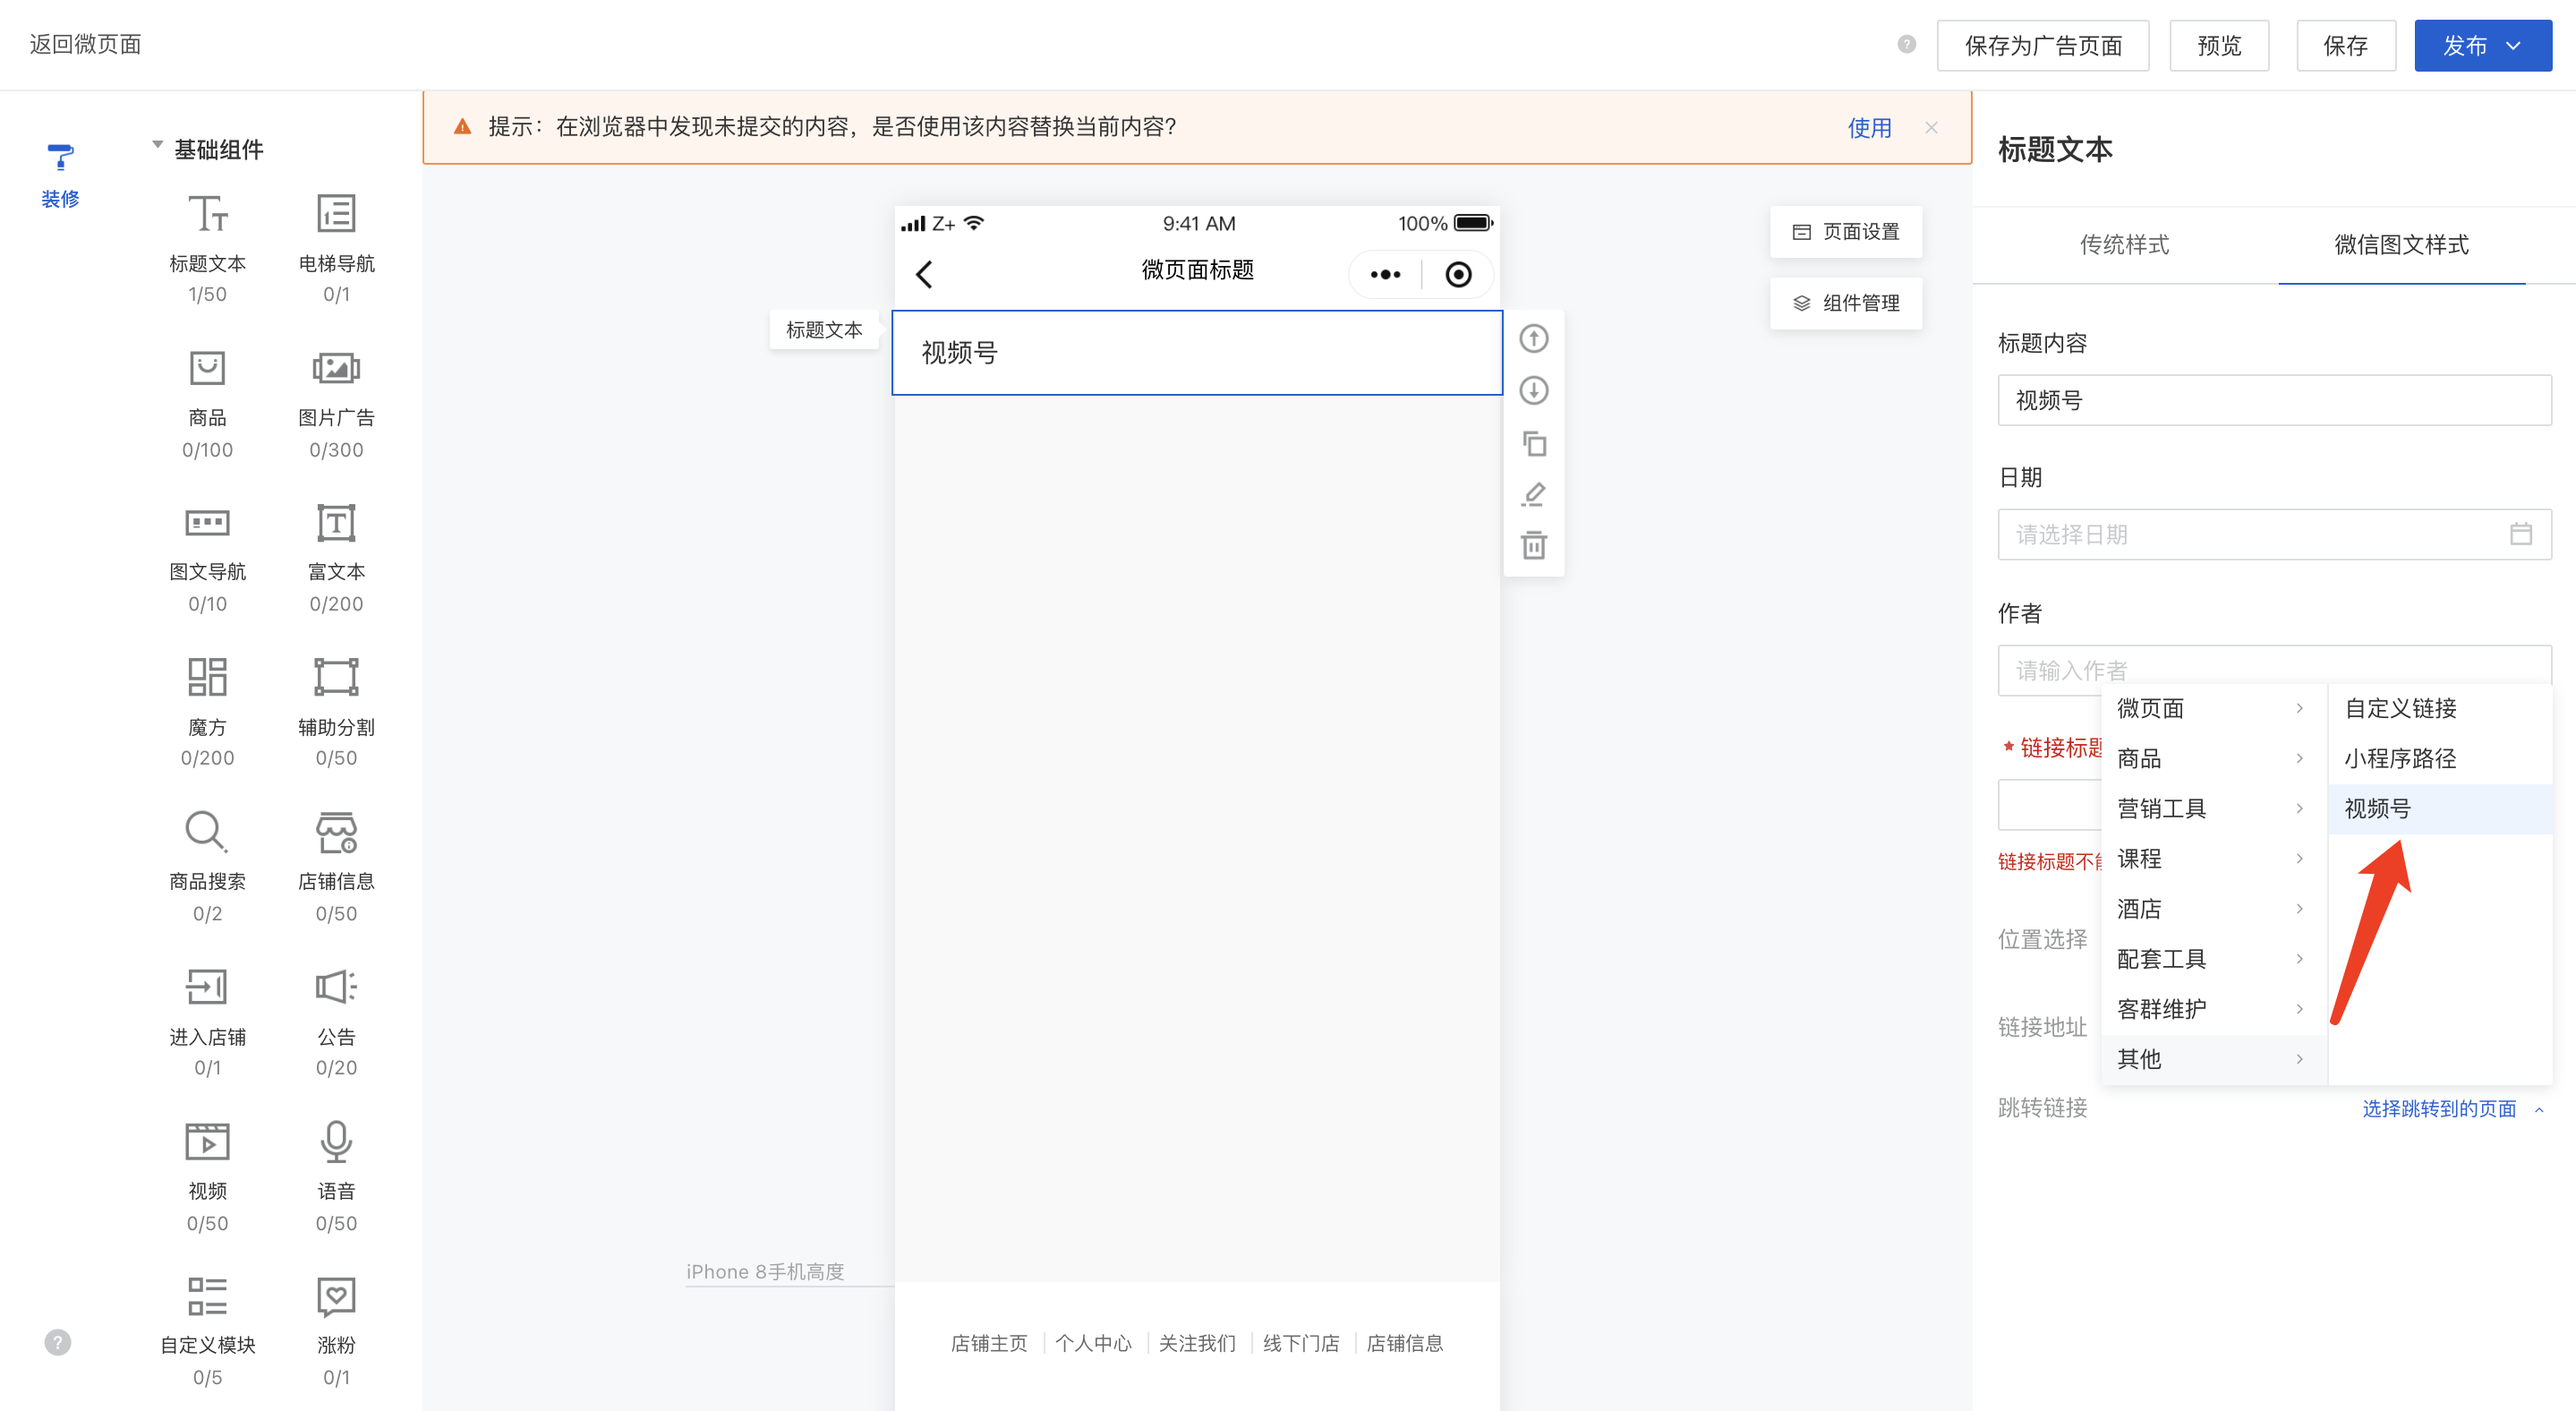Select 视频号 in the link submenu
The image size is (2576, 1411).
[2378, 808]
